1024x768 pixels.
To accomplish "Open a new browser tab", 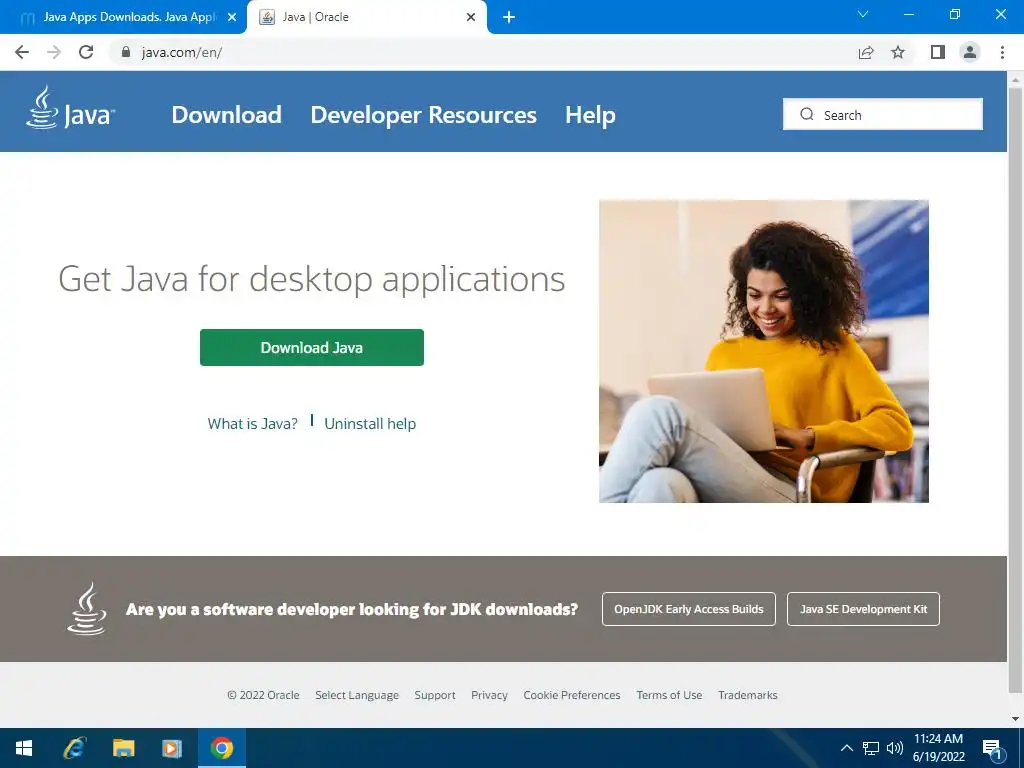I will tap(509, 18).
